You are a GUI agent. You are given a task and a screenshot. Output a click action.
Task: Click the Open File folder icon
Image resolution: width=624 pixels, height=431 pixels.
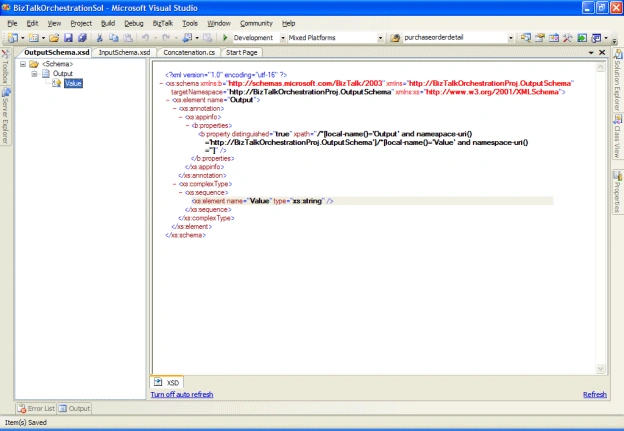(x=55, y=38)
